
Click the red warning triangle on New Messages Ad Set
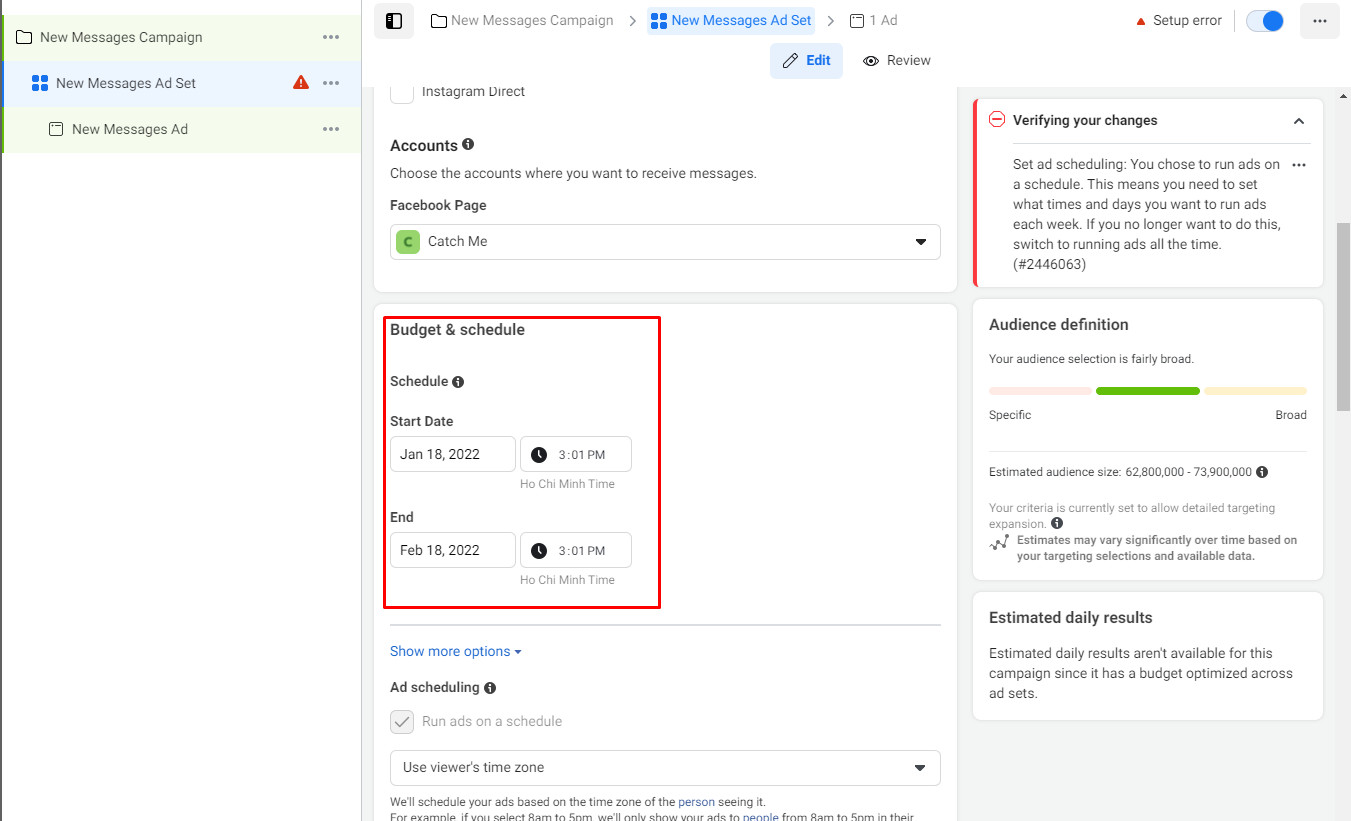tap(301, 83)
